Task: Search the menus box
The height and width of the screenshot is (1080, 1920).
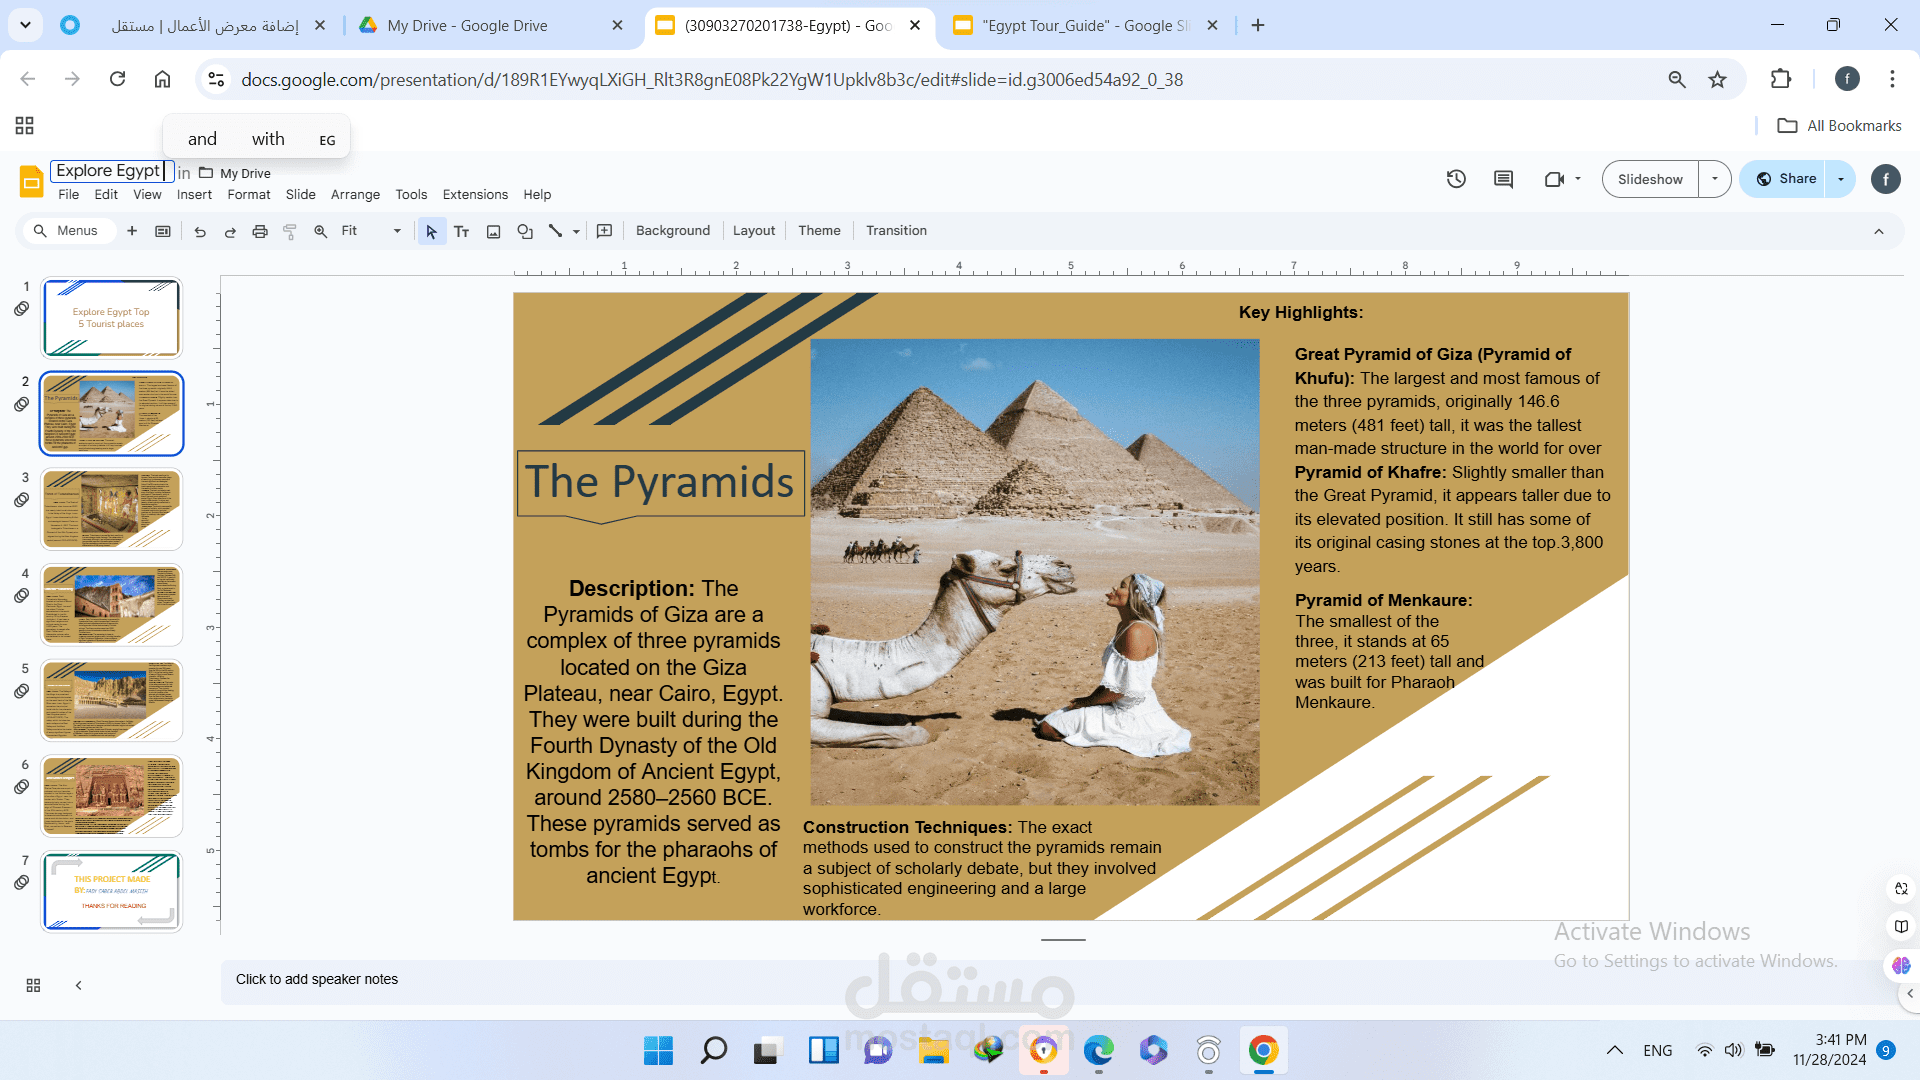Action: pyautogui.click(x=69, y=231)
